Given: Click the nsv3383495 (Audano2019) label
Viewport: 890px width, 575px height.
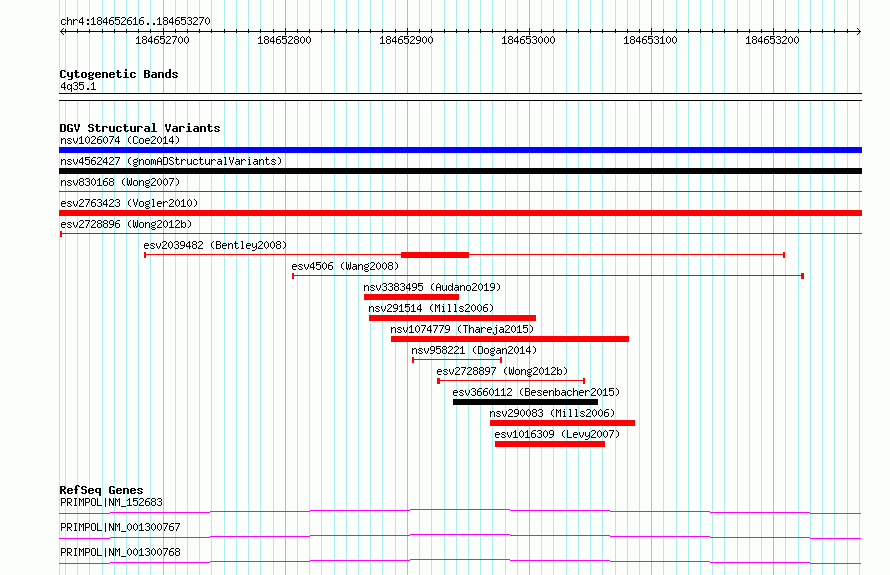Looking at the screenshot, I should (432, 287).
